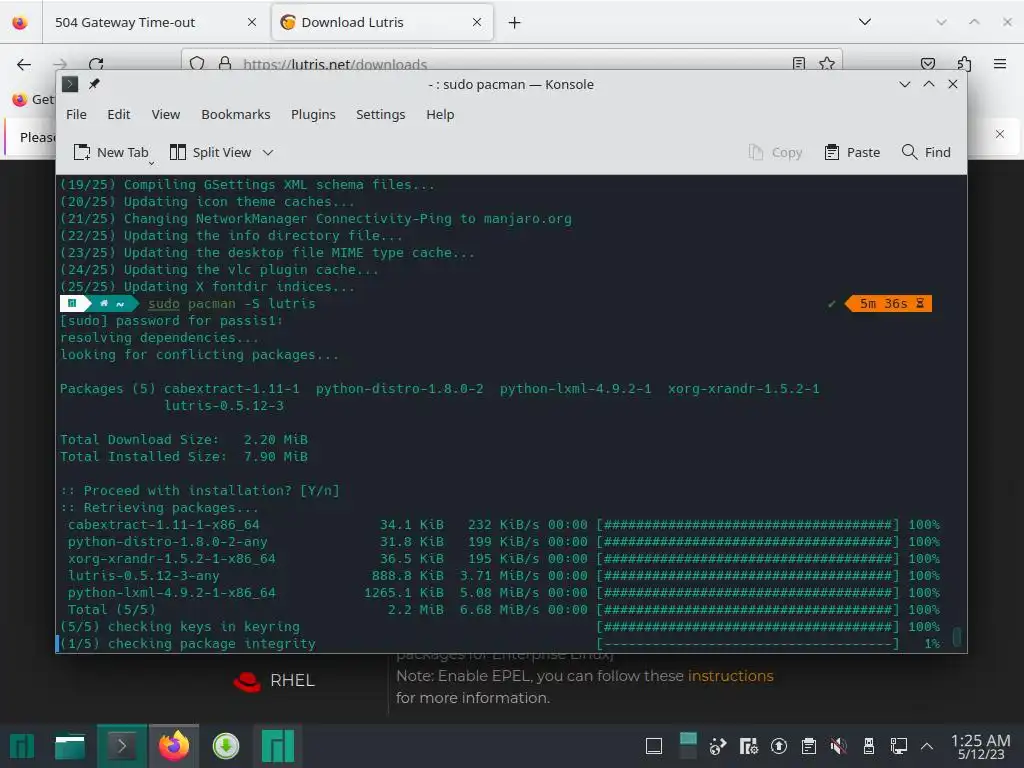1024x768 pixels.
Task: Open the Bookmarks menu in Konsole
Action: pos(236,114)
